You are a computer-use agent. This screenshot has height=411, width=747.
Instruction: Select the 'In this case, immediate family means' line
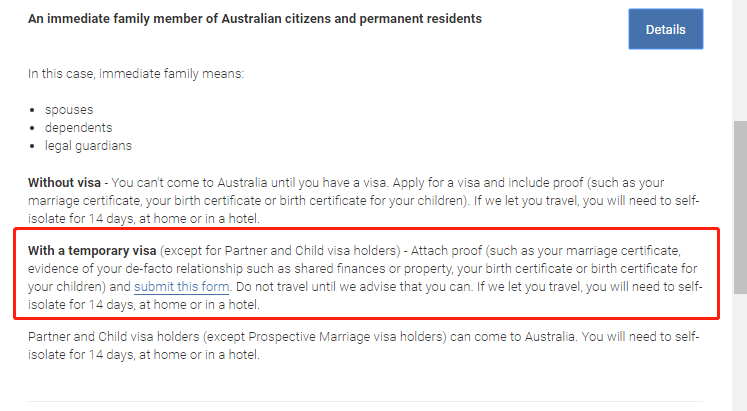tap(136, 74)
